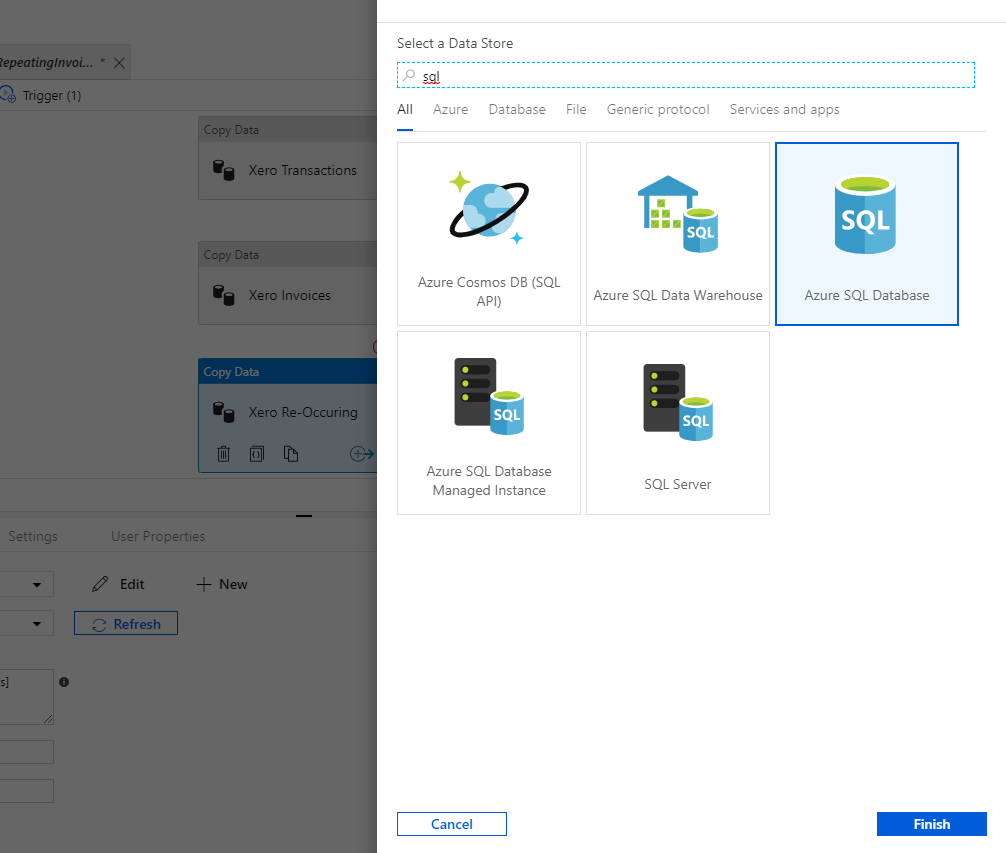This screenshot has height=853, width=1006.
Task: Click the plus icon beside New
Action: (x=203, y=584)
